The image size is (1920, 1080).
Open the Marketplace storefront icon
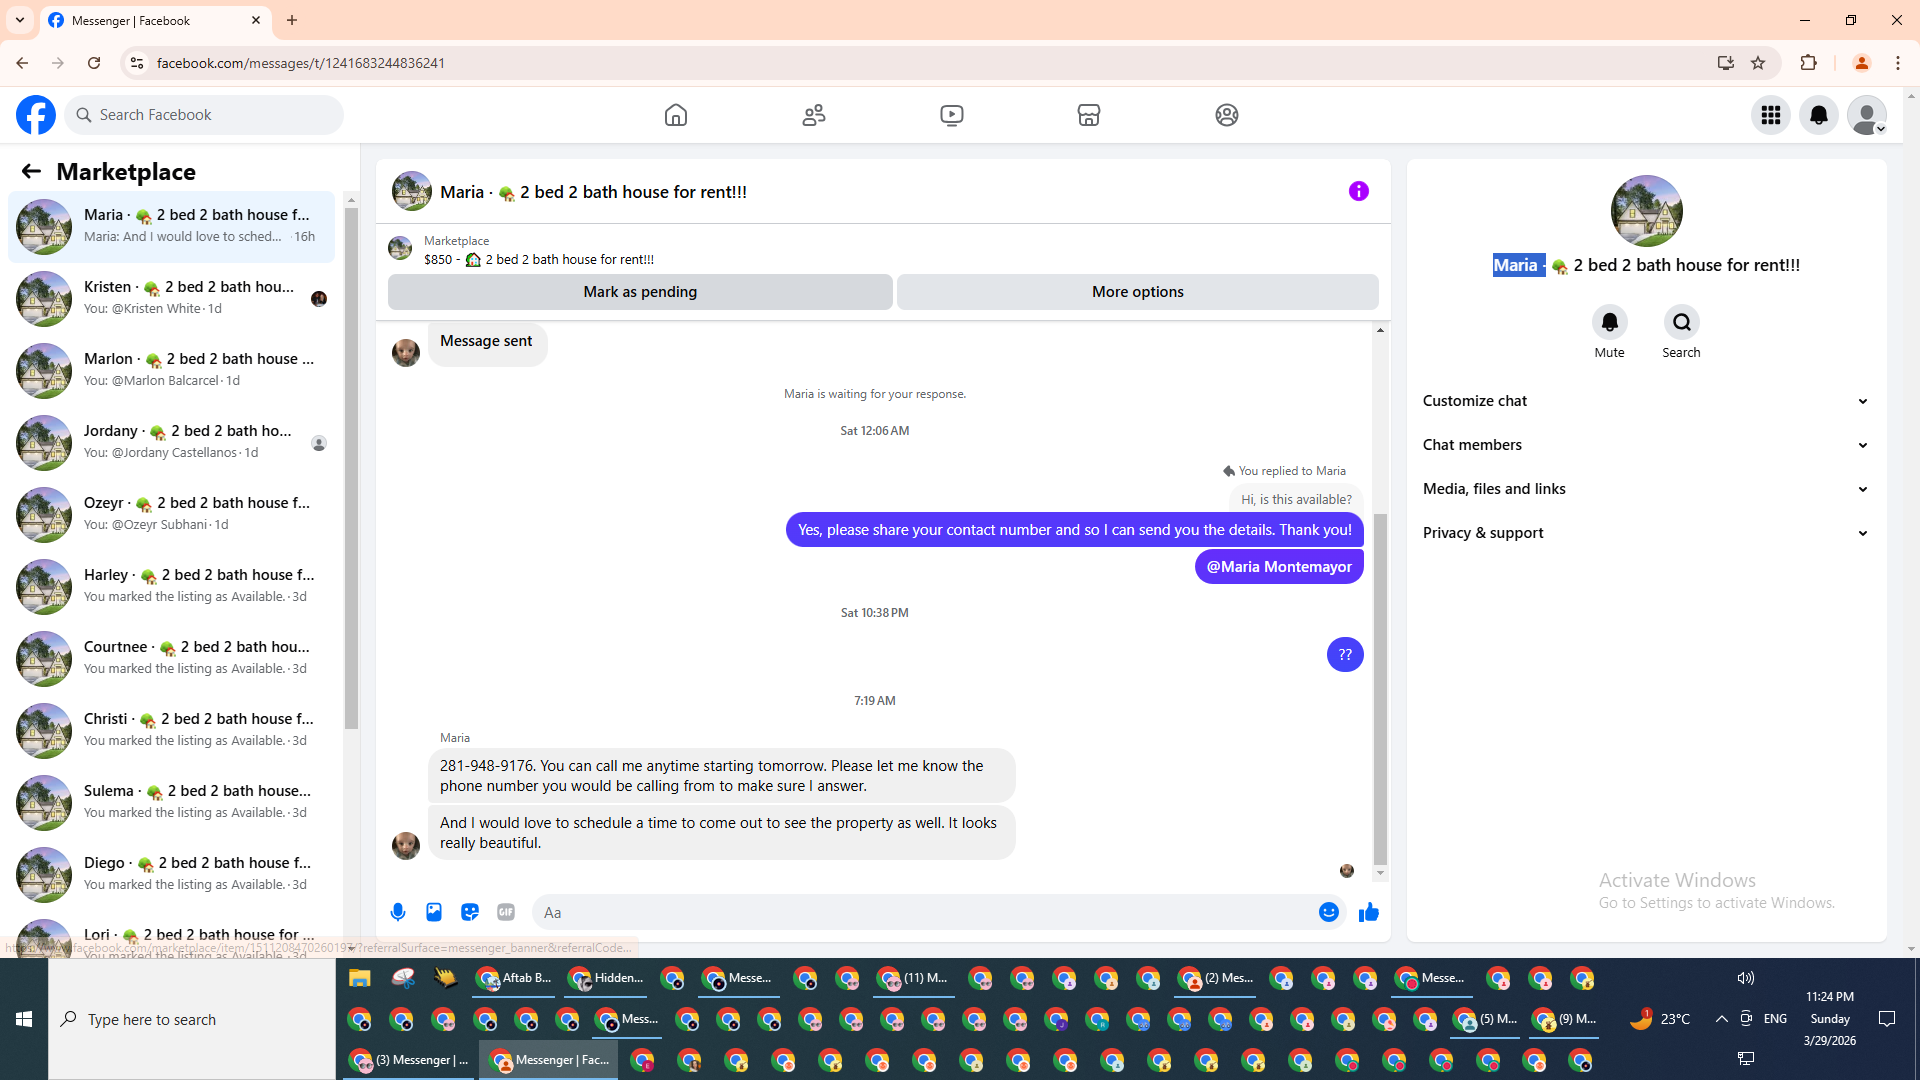pyautogui.click(x=1089, y=115)
